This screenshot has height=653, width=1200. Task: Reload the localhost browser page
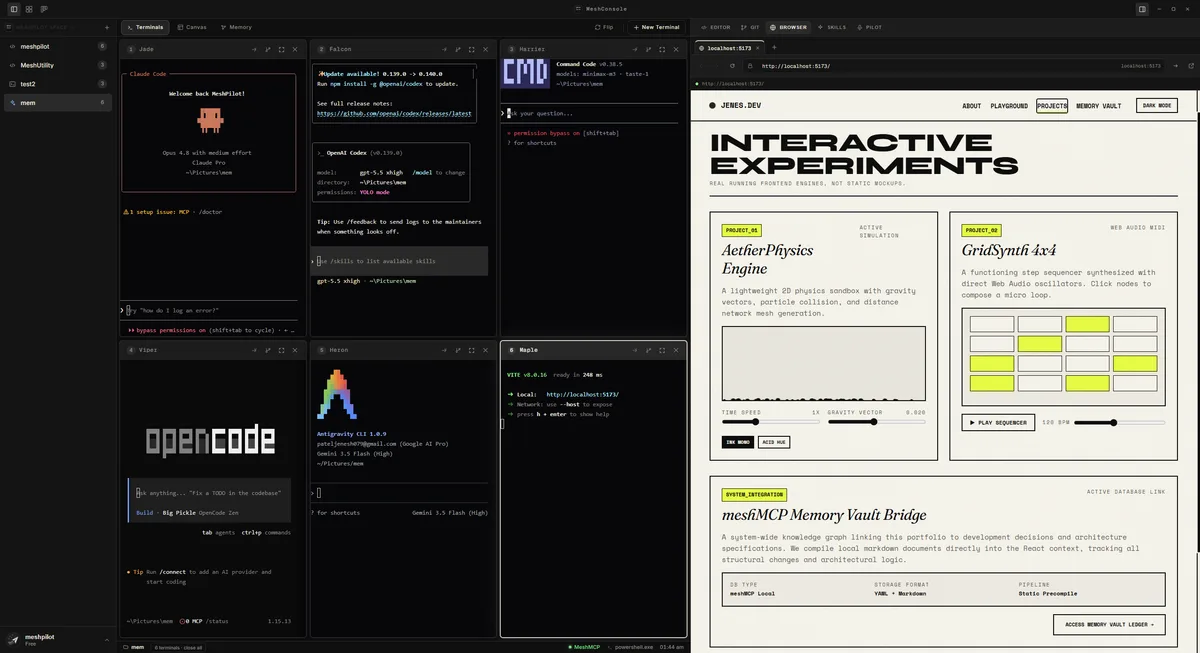[732, 66]
